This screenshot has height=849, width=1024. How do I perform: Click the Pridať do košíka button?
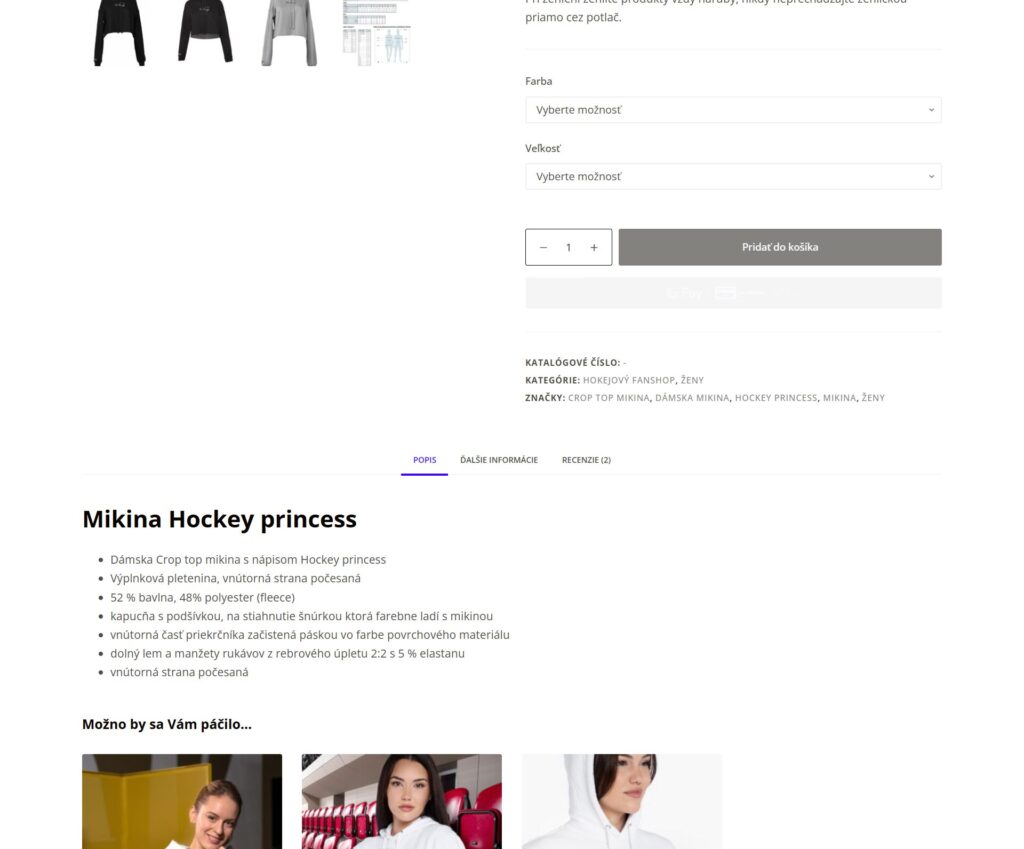(x=780, y=247)
